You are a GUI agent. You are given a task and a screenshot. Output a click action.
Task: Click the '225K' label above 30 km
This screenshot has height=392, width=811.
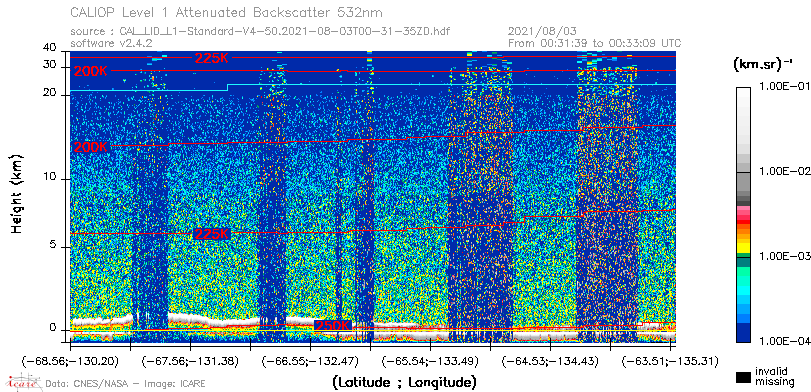point(211,58)
